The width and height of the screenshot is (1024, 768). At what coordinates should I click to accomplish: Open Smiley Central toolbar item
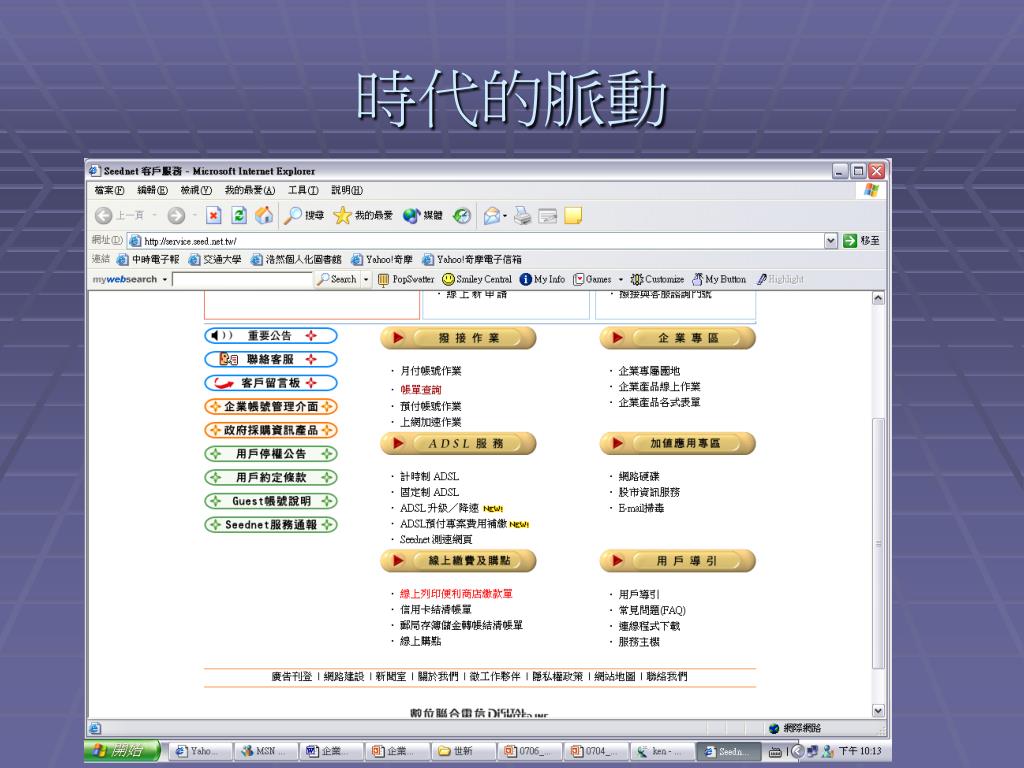(477, 279)
